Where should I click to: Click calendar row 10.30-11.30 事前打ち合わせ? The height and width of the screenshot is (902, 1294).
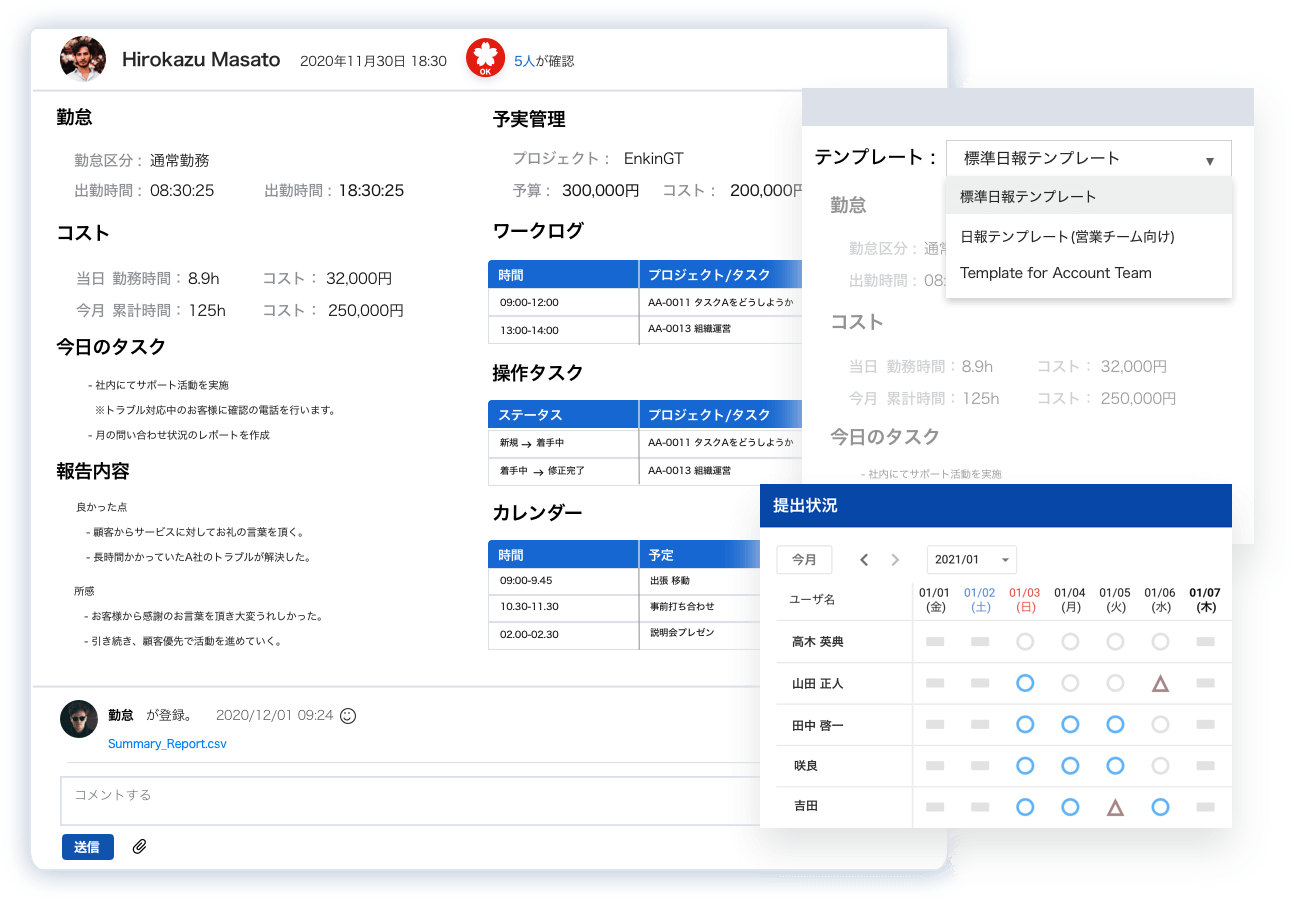tap(624, 607)
